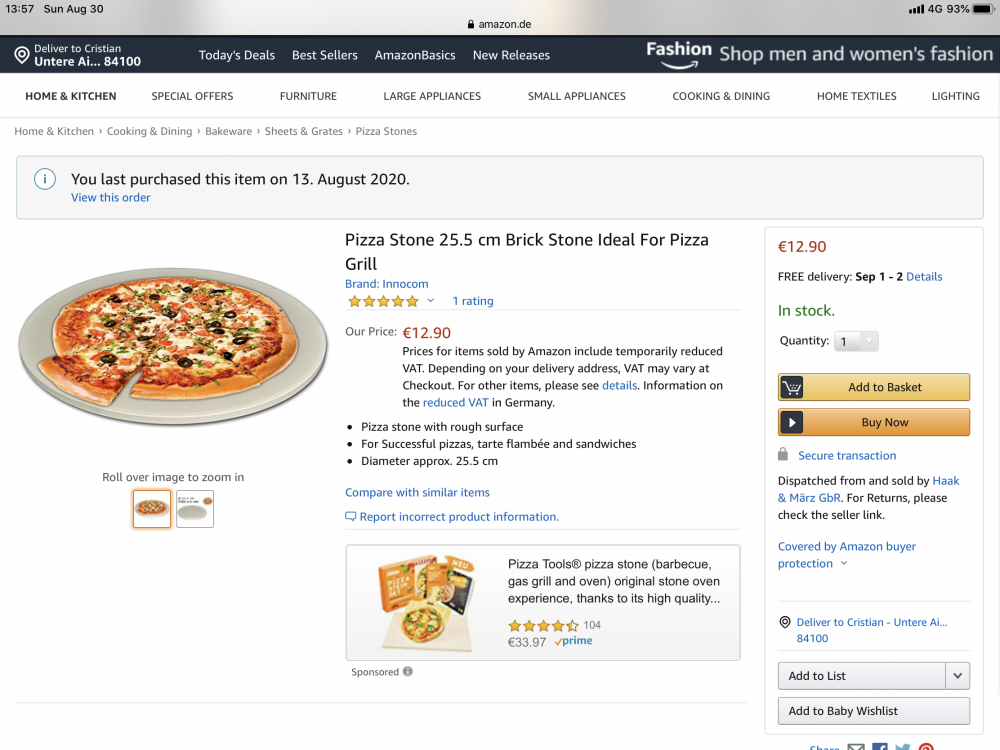This screenshot has width=1000, height=750.
Task: Click the delivery location pin icon in header
Action: (x=22, y=55)
